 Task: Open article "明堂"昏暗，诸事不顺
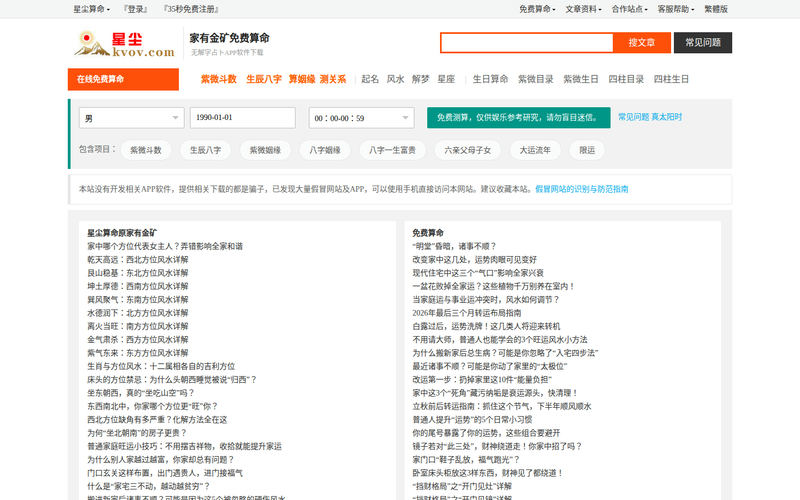click(455, 246)
